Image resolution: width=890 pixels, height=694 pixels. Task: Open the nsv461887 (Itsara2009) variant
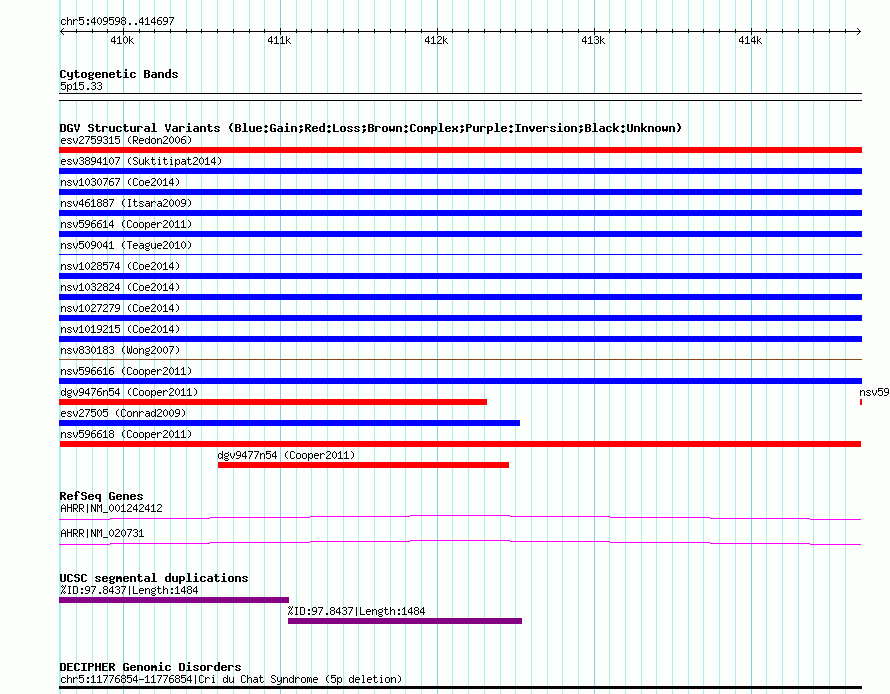click(x=126, y=203)
